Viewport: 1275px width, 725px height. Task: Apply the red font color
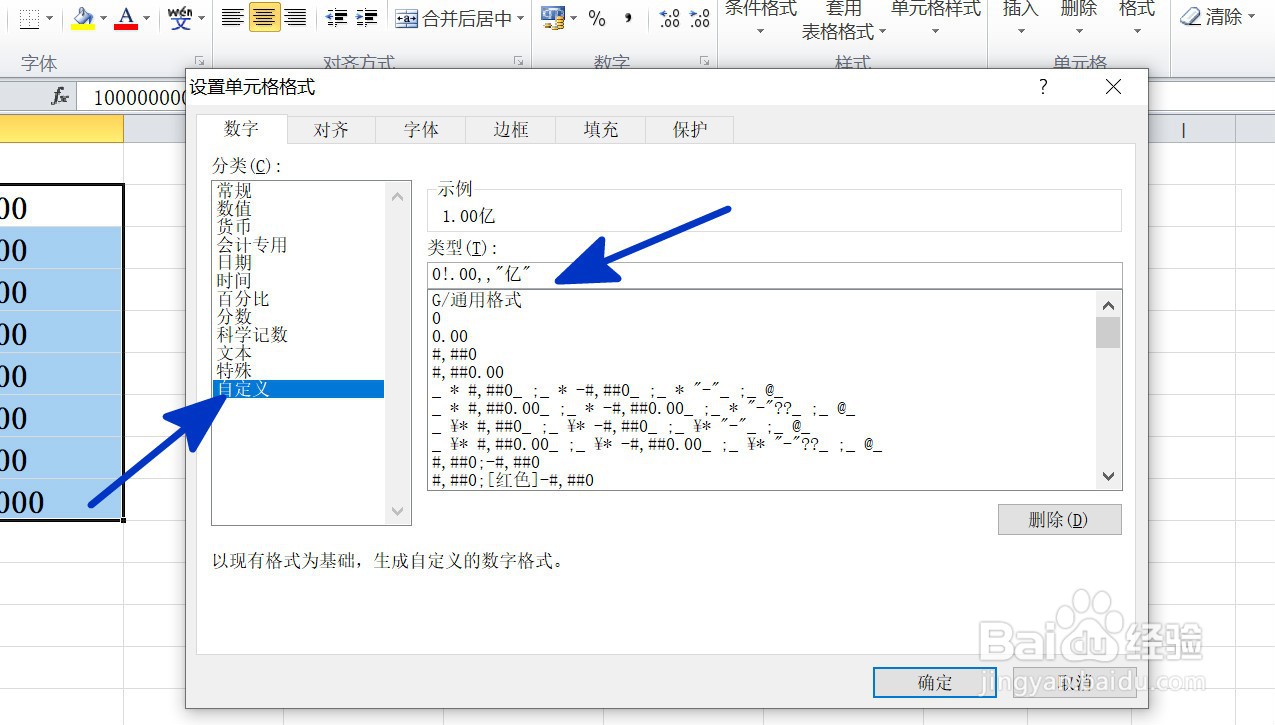tap(126, 17)
